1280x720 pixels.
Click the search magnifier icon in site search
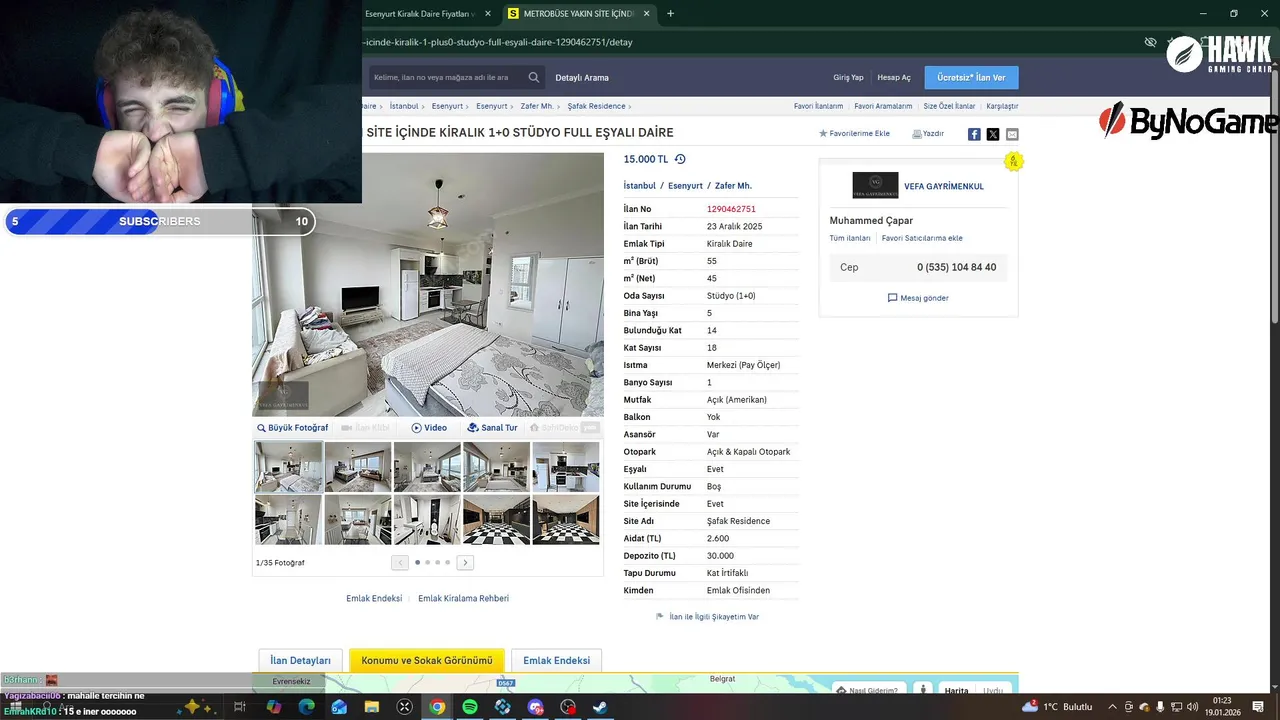pyautogui.click(x=534, y=77)
